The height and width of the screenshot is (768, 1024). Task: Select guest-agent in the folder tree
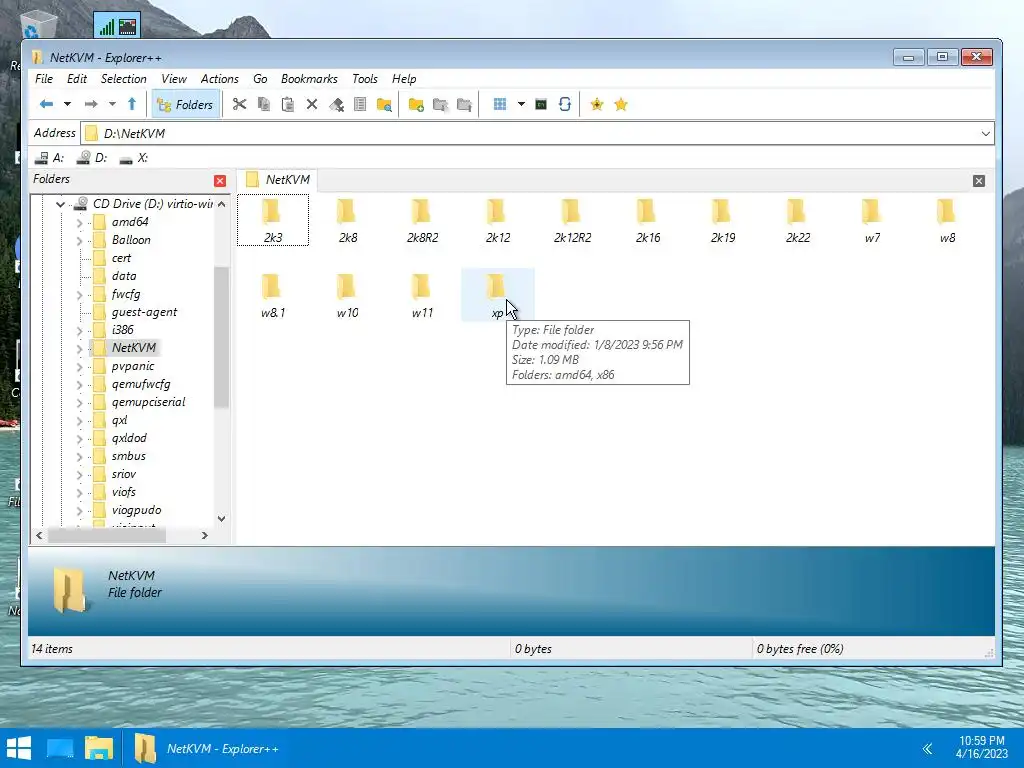click(x=144, y=312)
